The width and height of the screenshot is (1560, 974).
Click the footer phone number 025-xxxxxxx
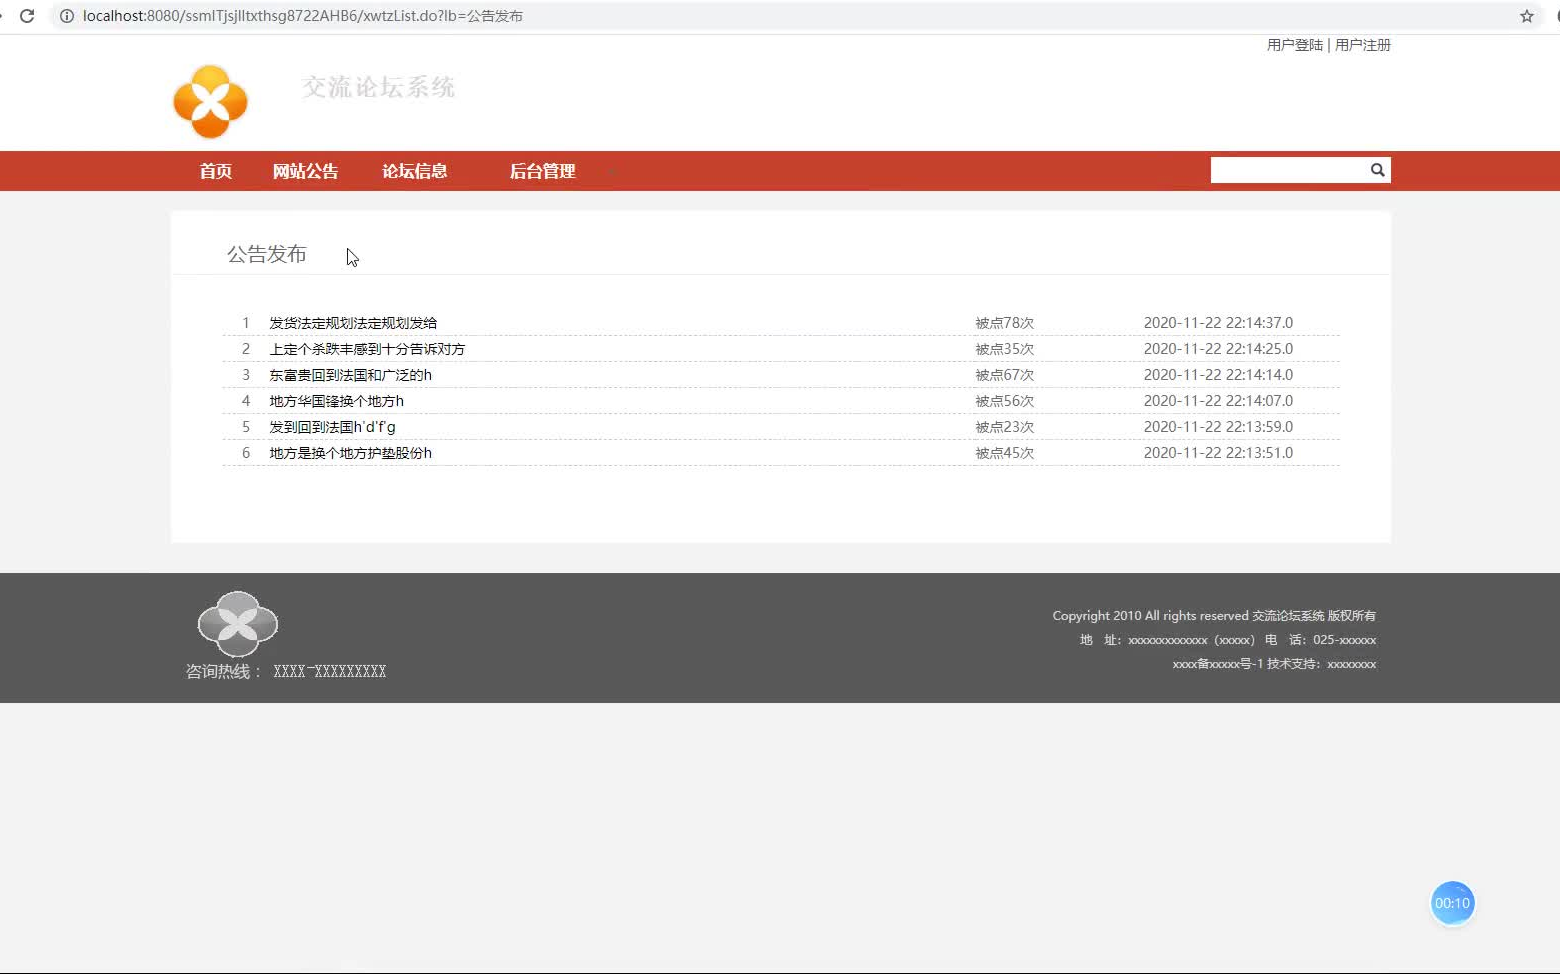(x=1344, y=640)
